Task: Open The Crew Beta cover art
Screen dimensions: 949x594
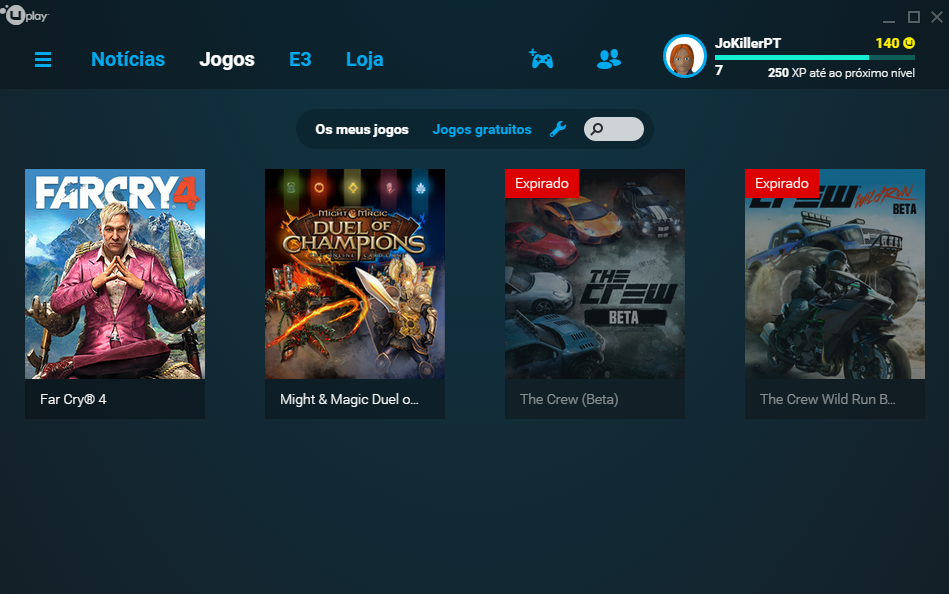Action: tap(595, 274)
